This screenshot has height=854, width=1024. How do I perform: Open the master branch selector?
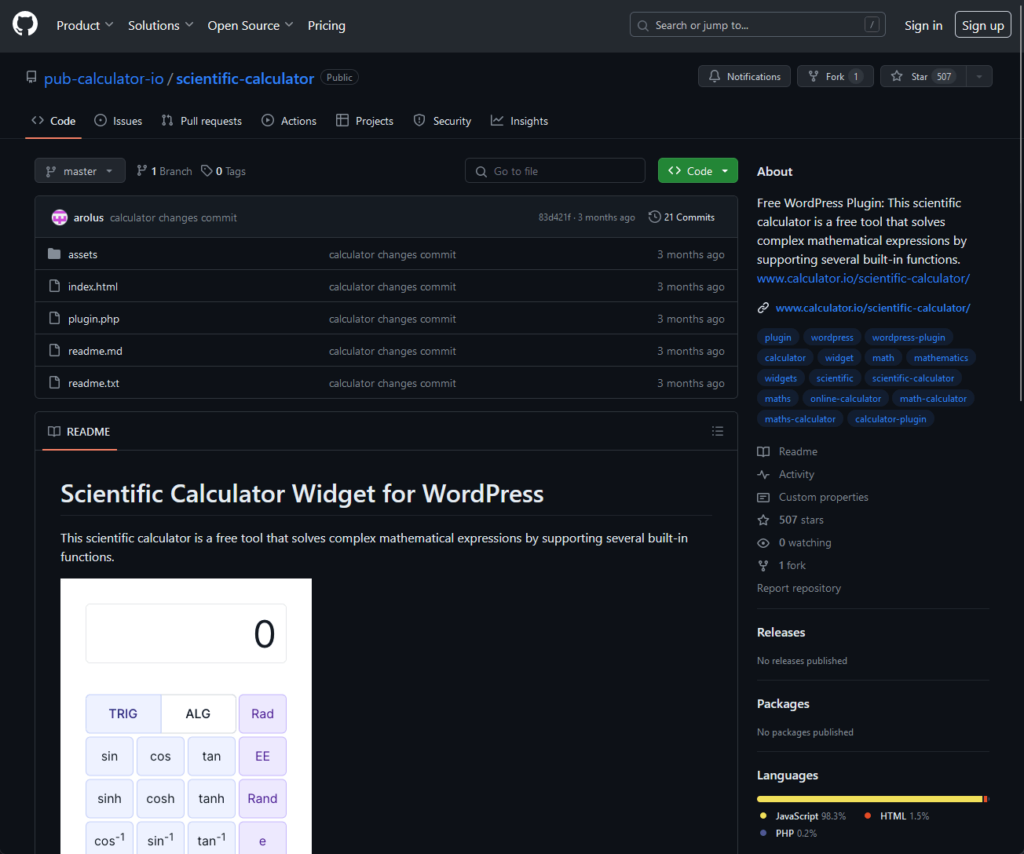[80, 171]
